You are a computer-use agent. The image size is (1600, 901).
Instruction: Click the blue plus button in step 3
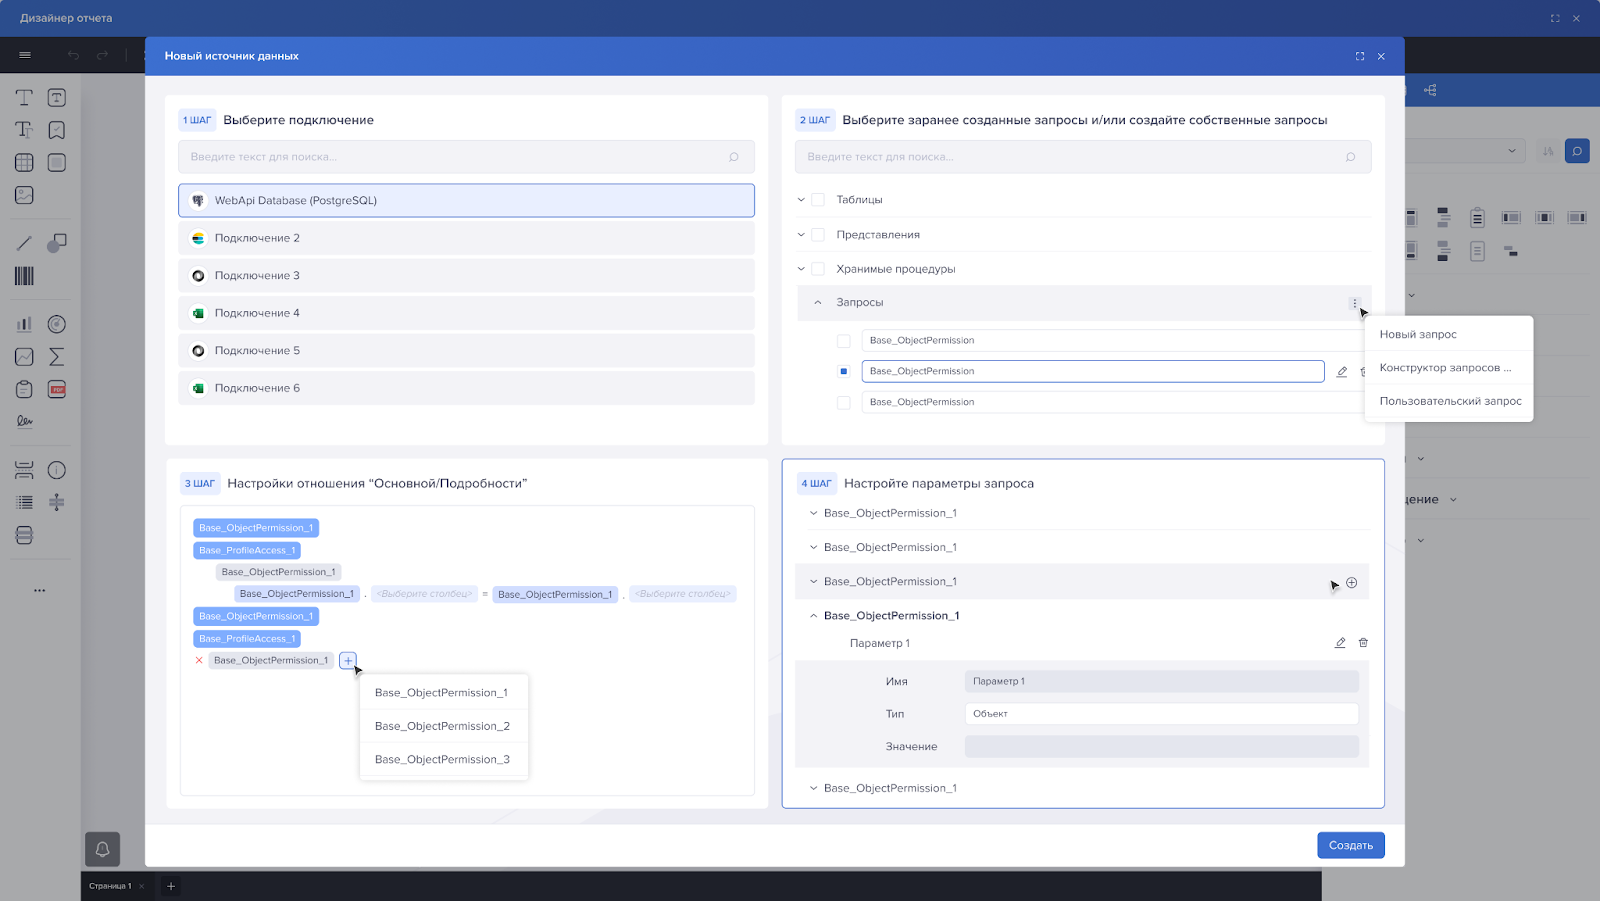coord(347,661)
